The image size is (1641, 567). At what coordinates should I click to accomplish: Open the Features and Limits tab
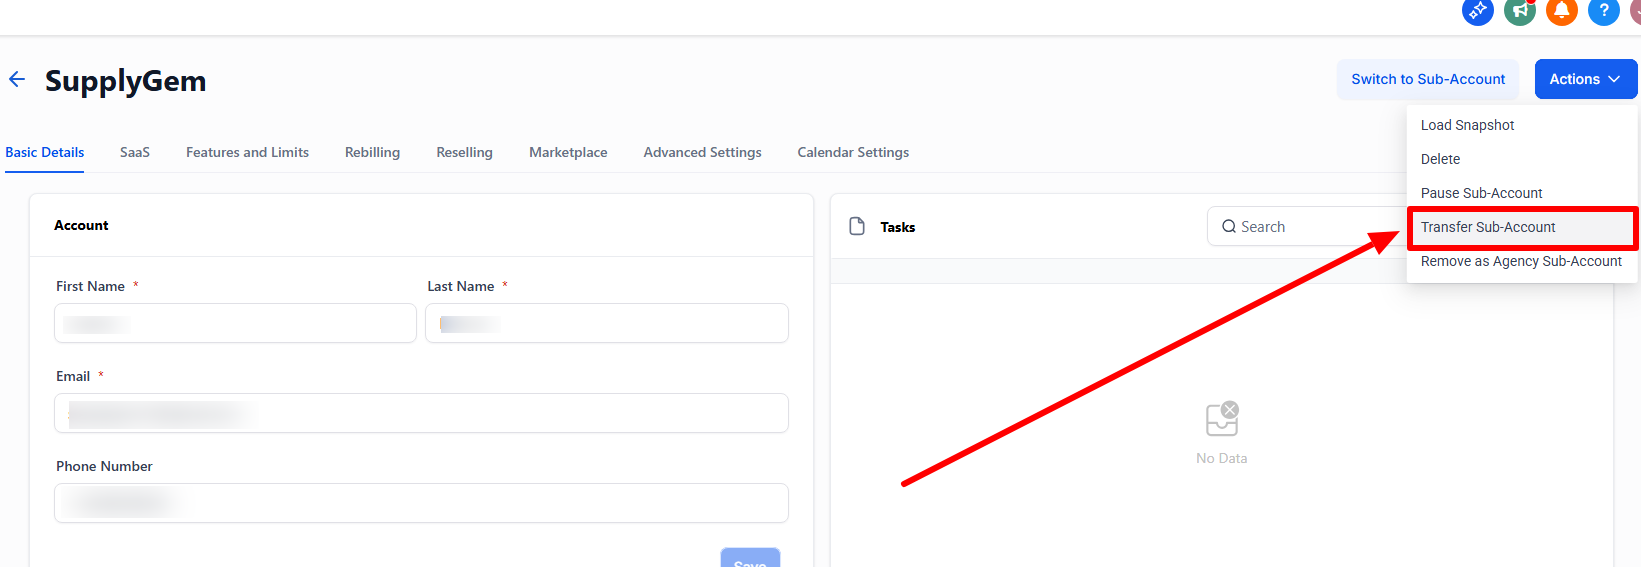(247, 152)
